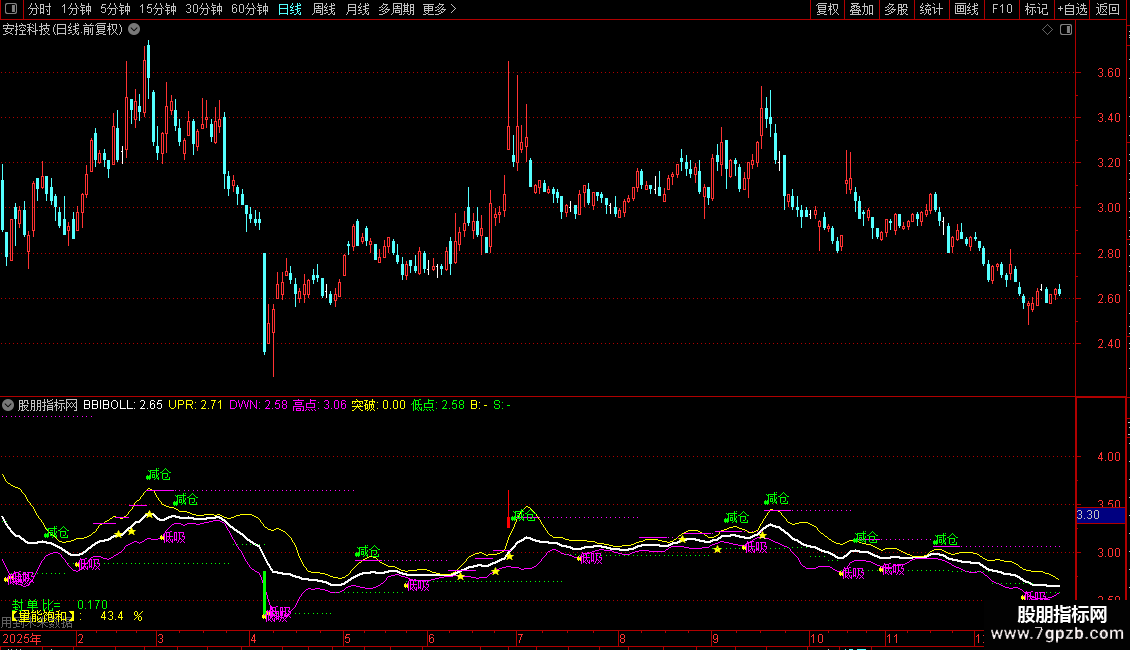Screen dimensions: 1130x650
Task: Click month 7 on the time axis
Action: pyautogui.click(x=519, y=639)
